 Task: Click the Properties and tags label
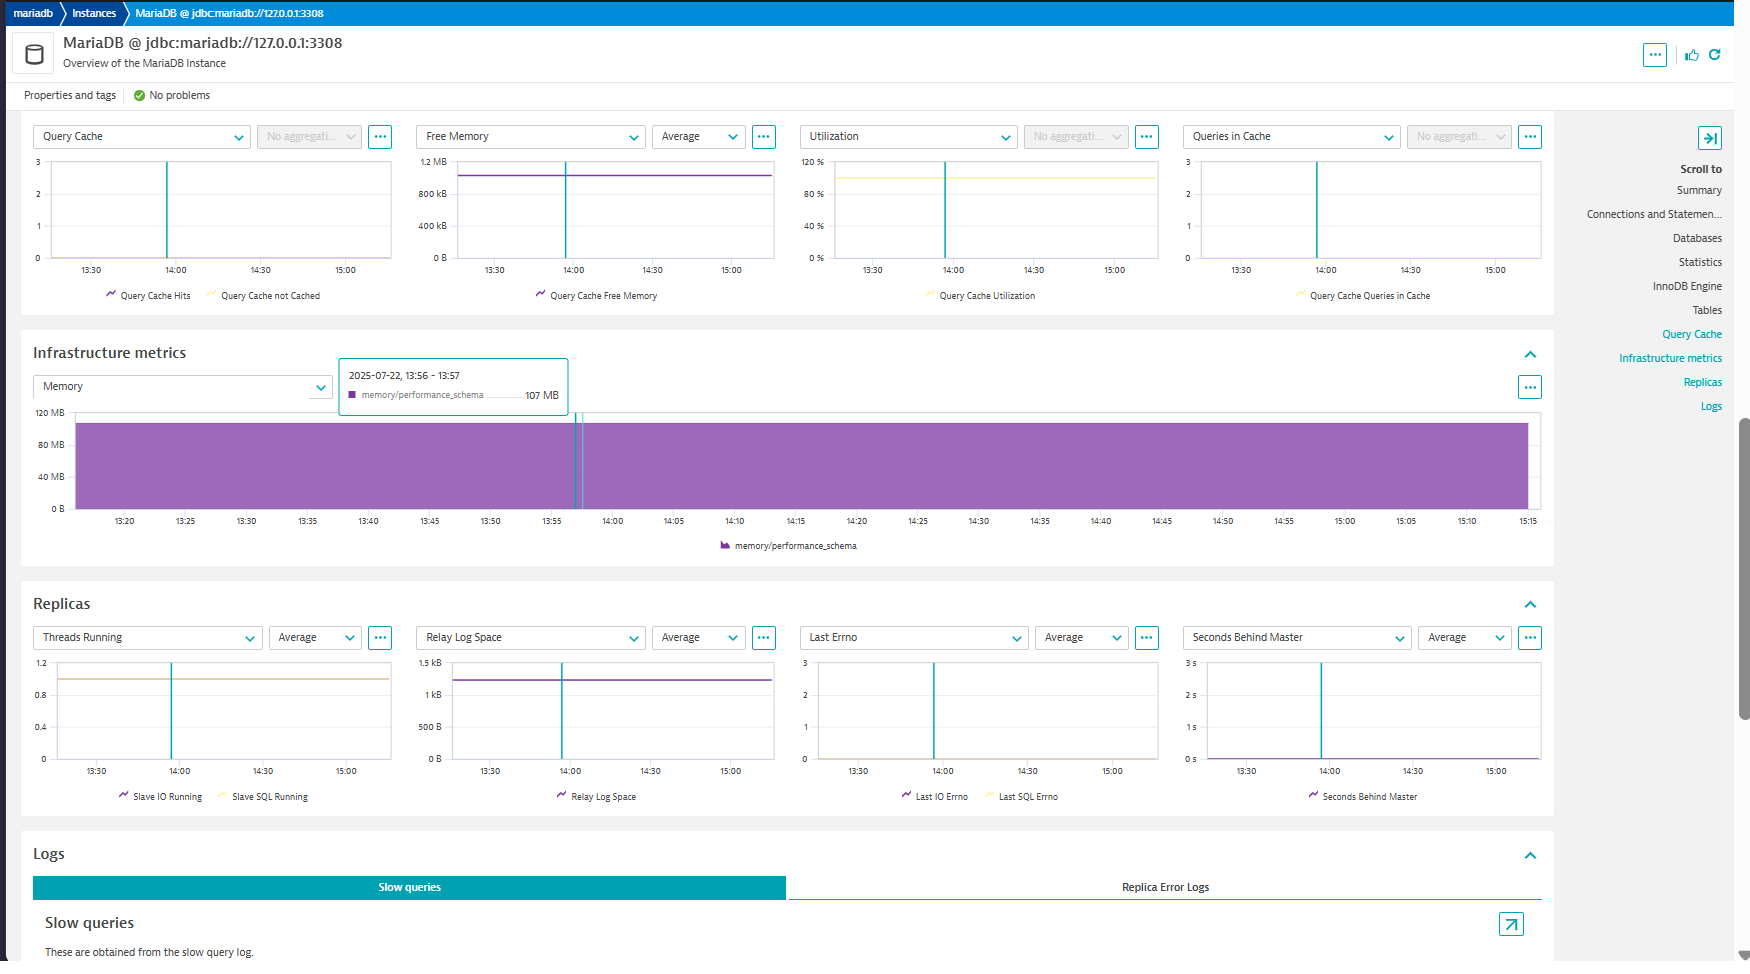pyautogui.click(x=70, y=96)
